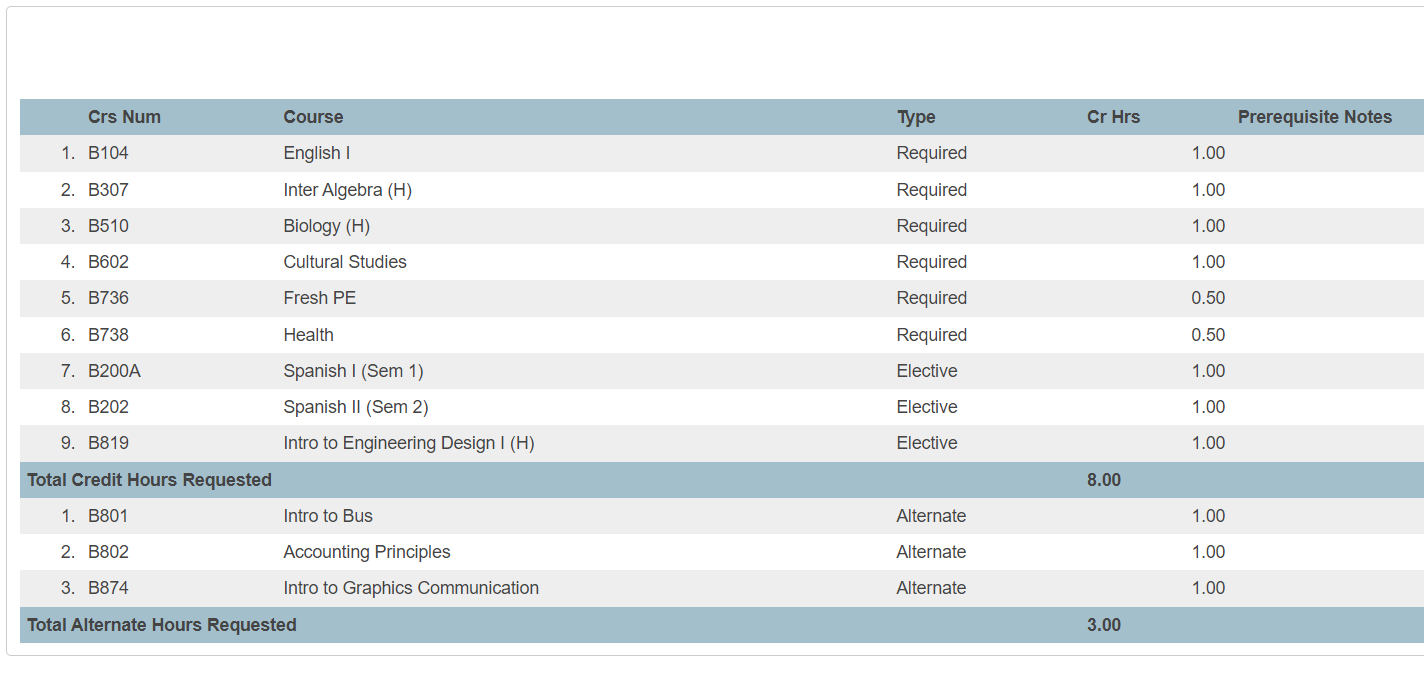Select Intro to Graphics Communication course
1424x681 pixels.
tap(410, 588)
